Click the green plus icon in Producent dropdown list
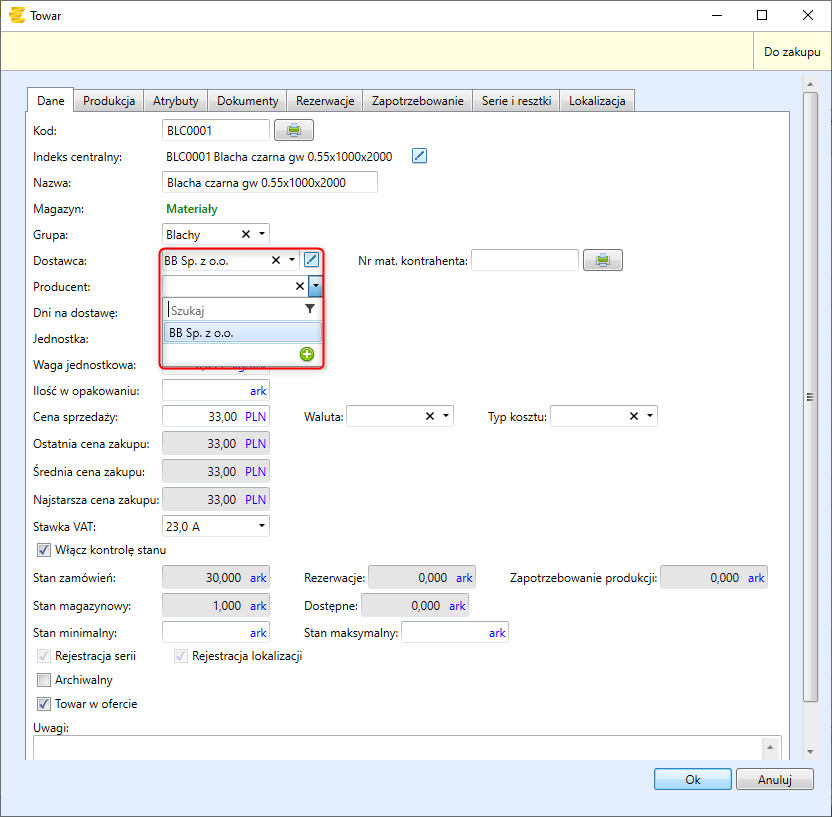832x817 pixels. 307,354
